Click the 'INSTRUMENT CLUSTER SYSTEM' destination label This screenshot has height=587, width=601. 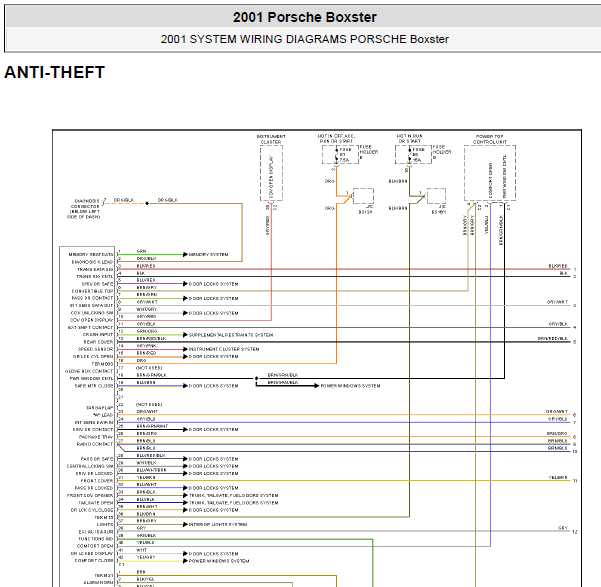[224, 349]
